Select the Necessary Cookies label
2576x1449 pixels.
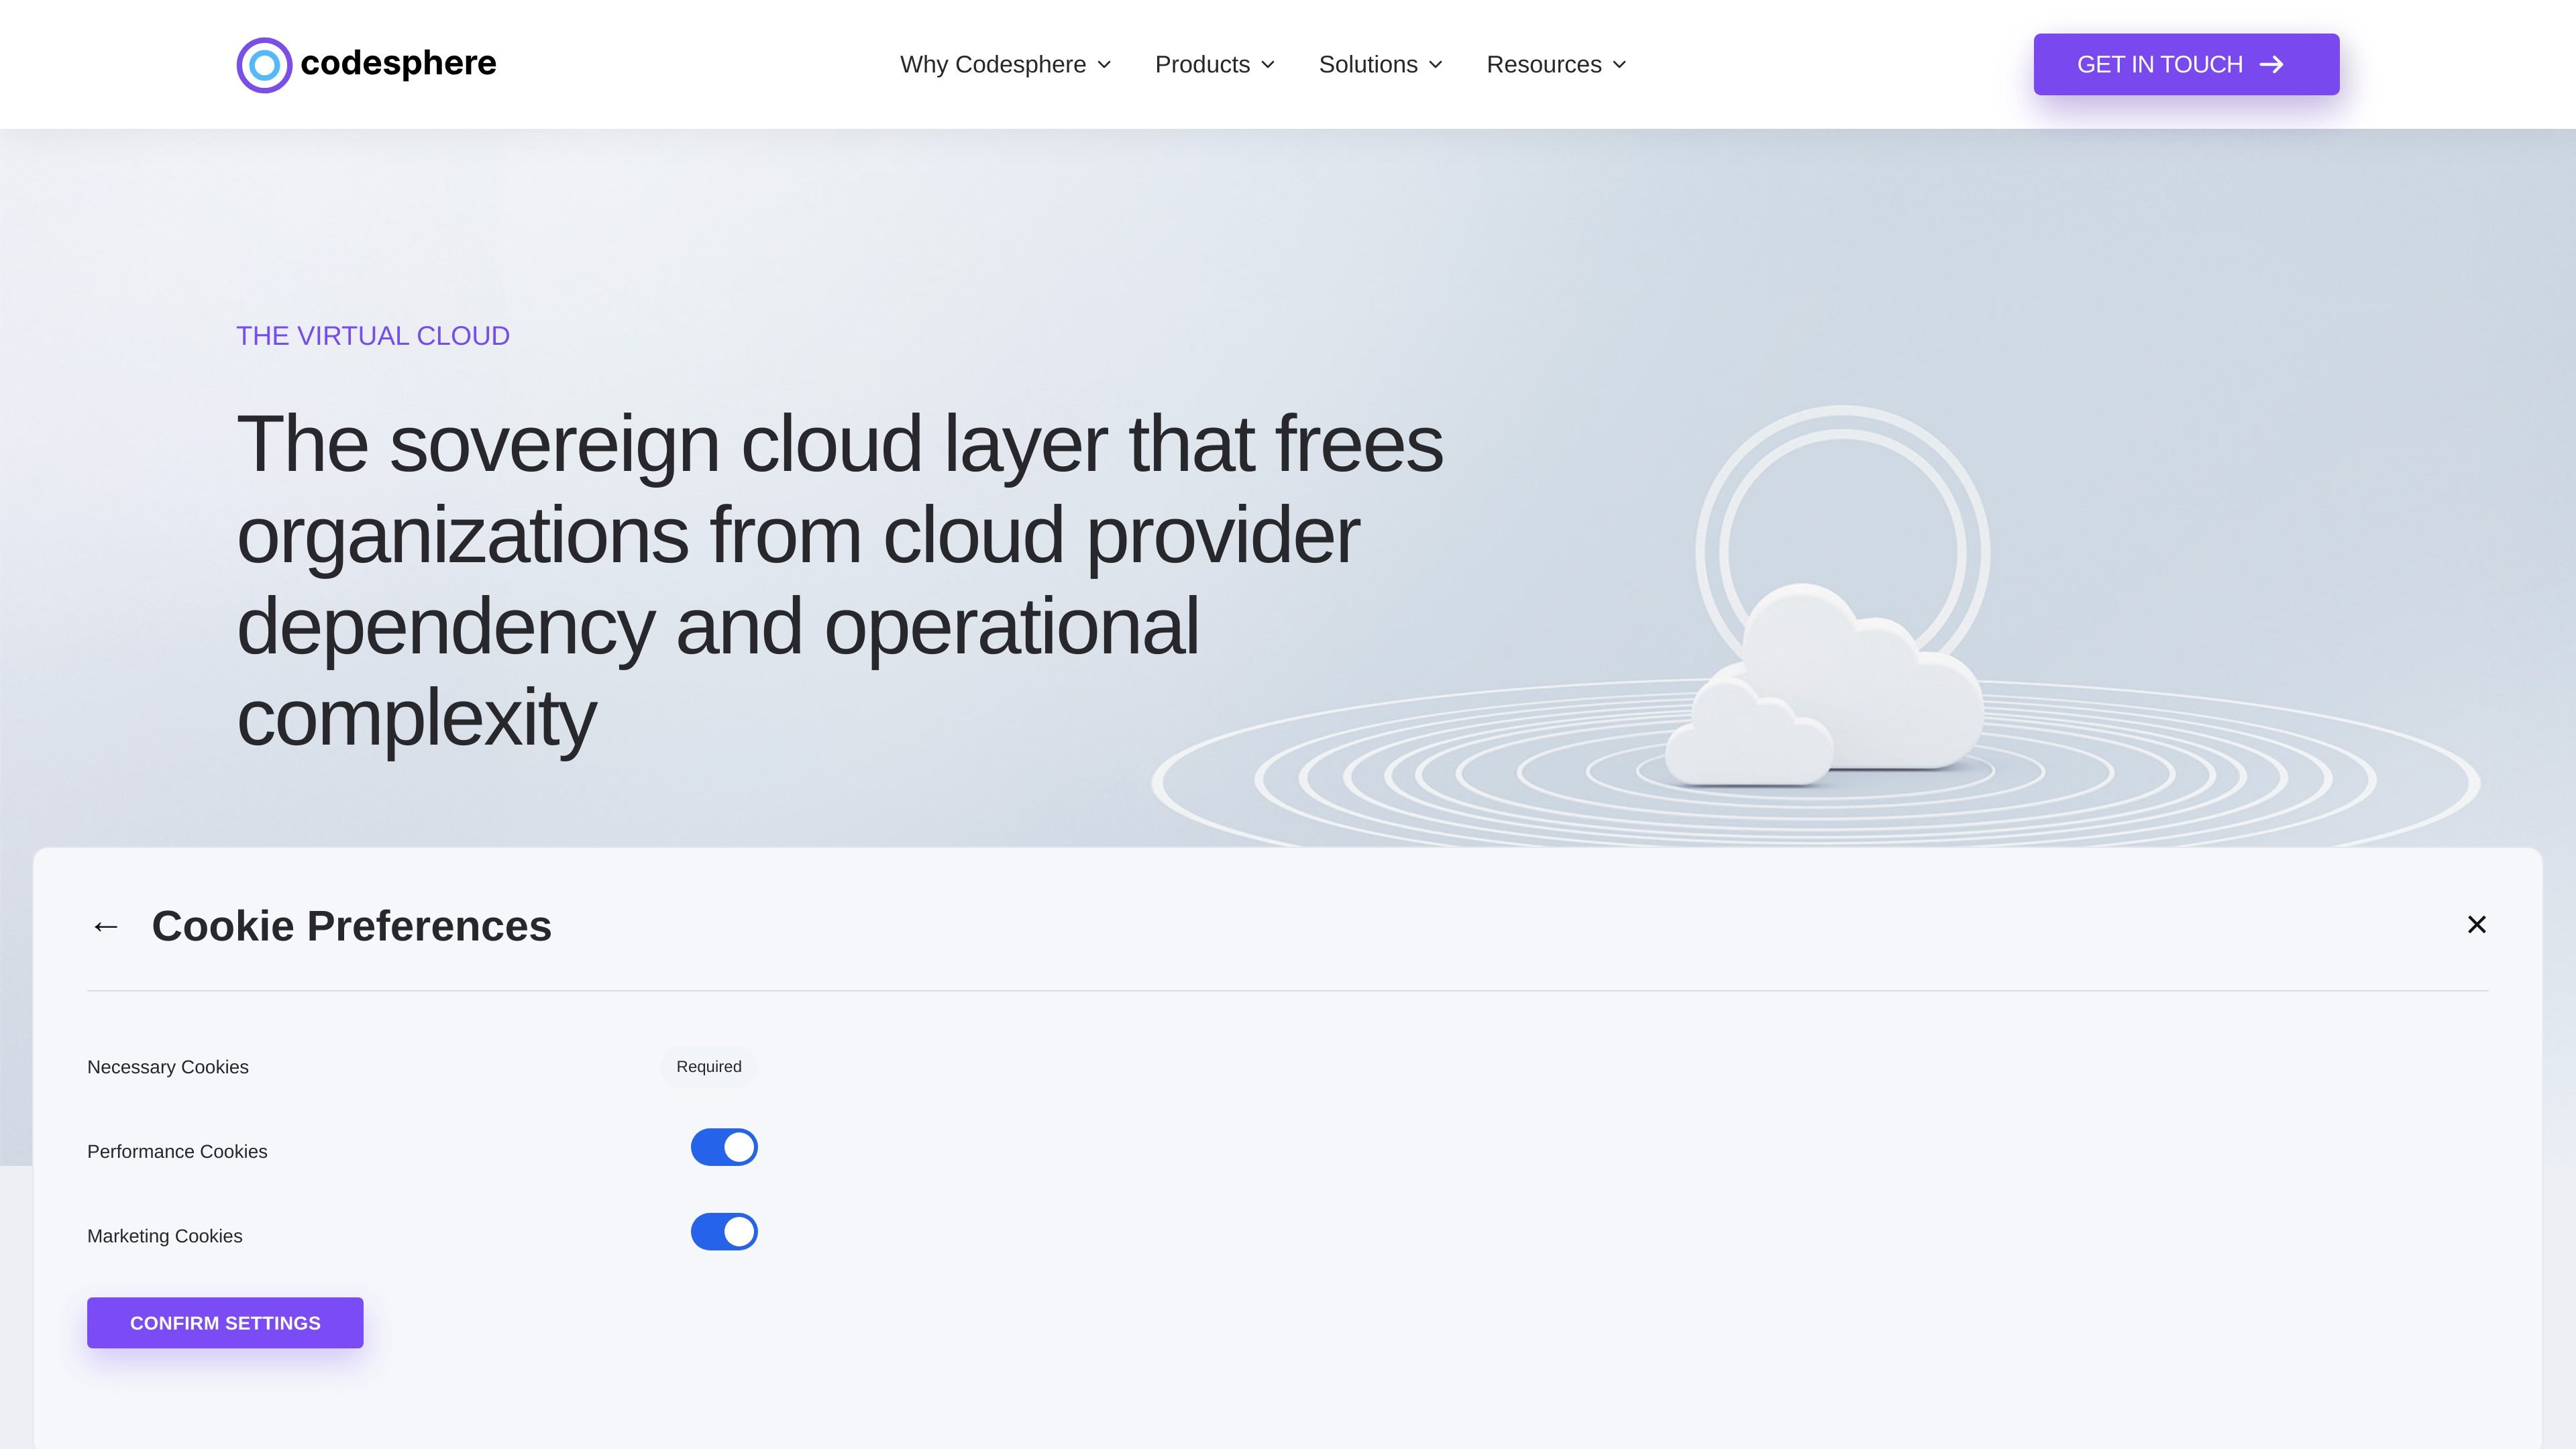(168, 1067)
